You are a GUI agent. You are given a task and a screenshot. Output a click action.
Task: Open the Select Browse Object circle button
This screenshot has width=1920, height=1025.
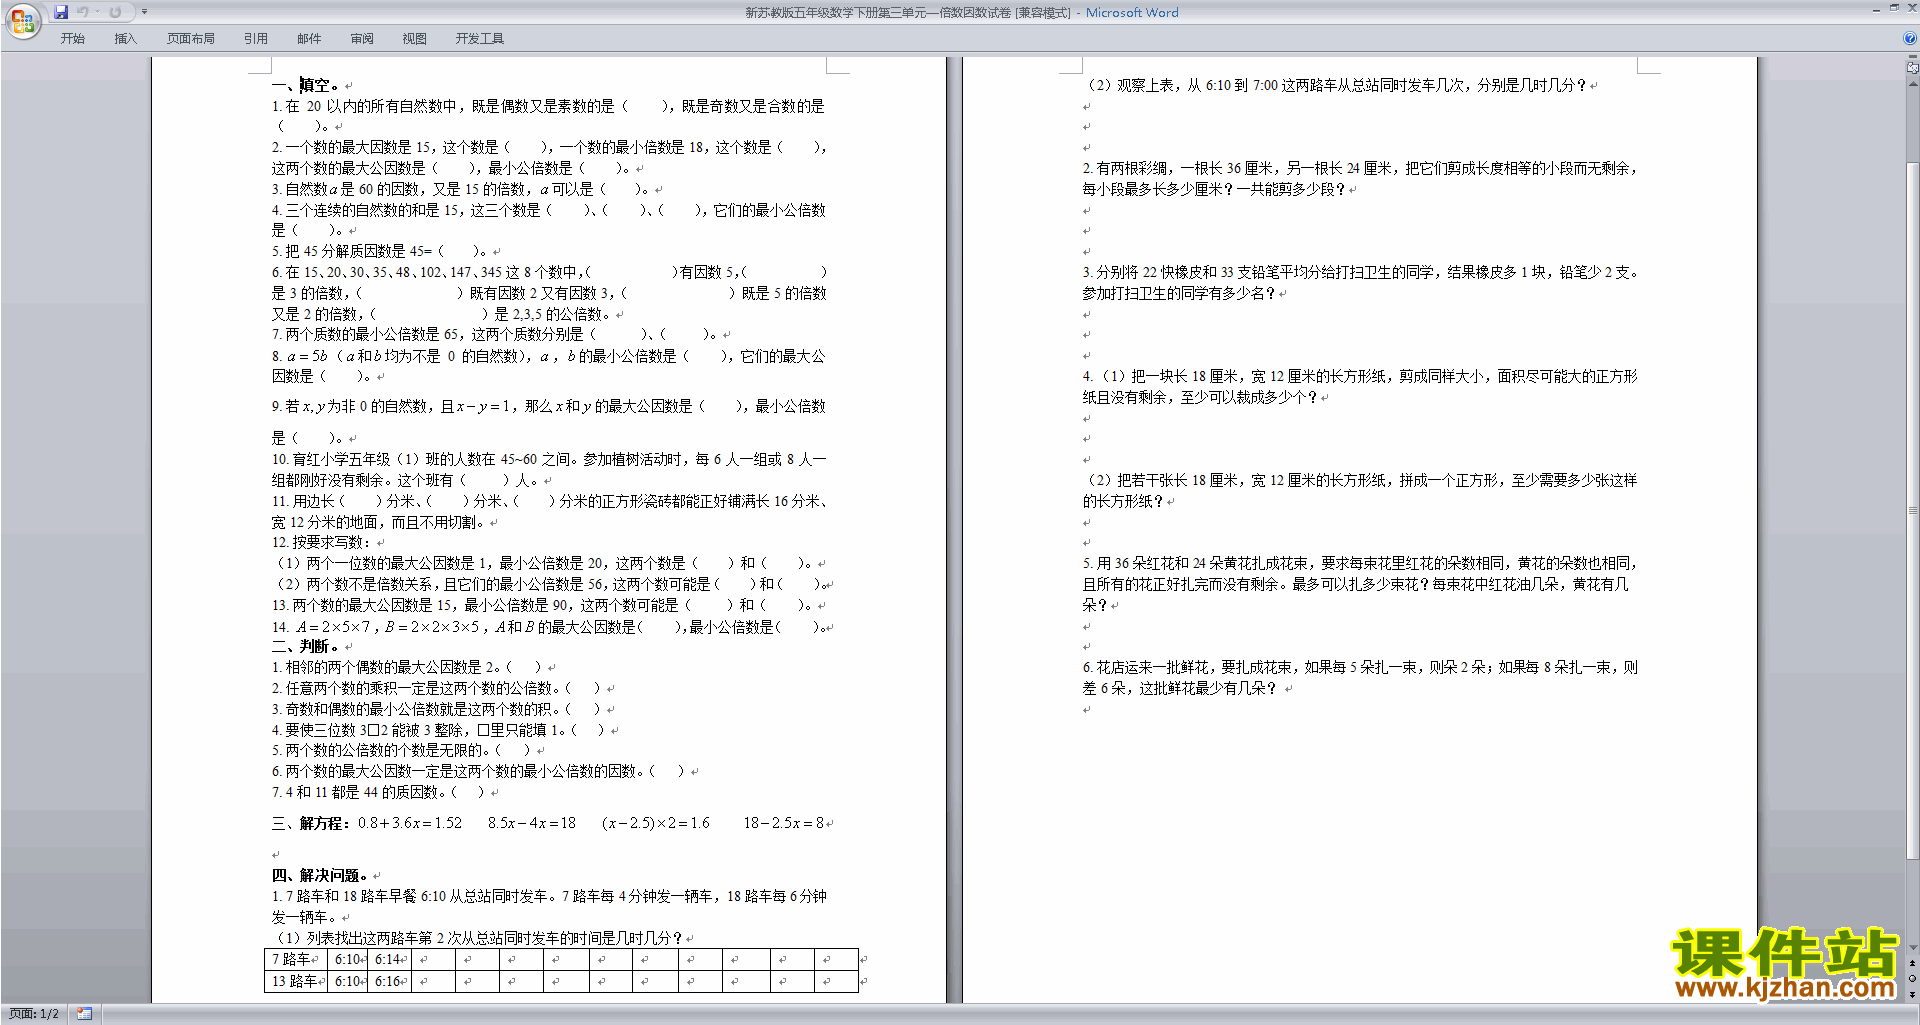(x=1913, y=978)
